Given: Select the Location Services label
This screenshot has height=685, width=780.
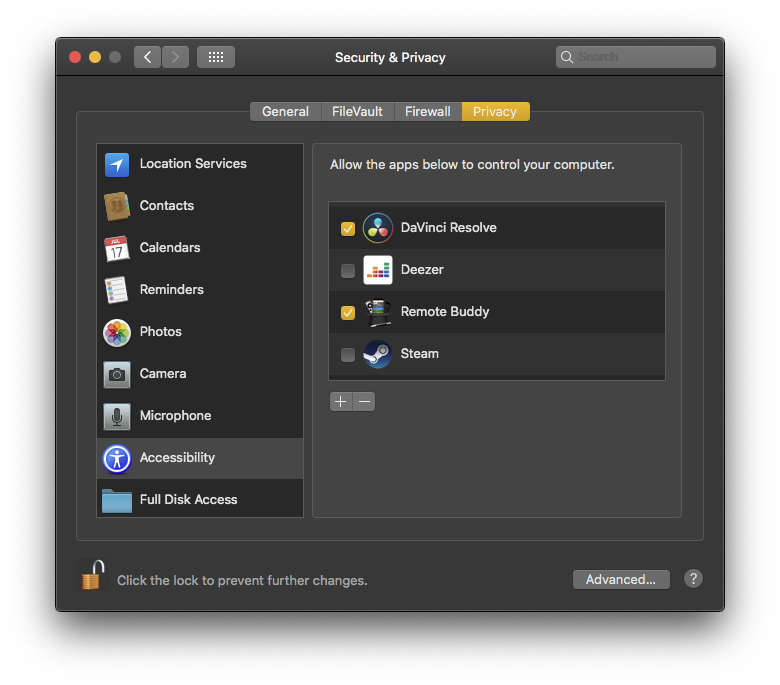Looking at the screenshot, I should coord(193,164).
